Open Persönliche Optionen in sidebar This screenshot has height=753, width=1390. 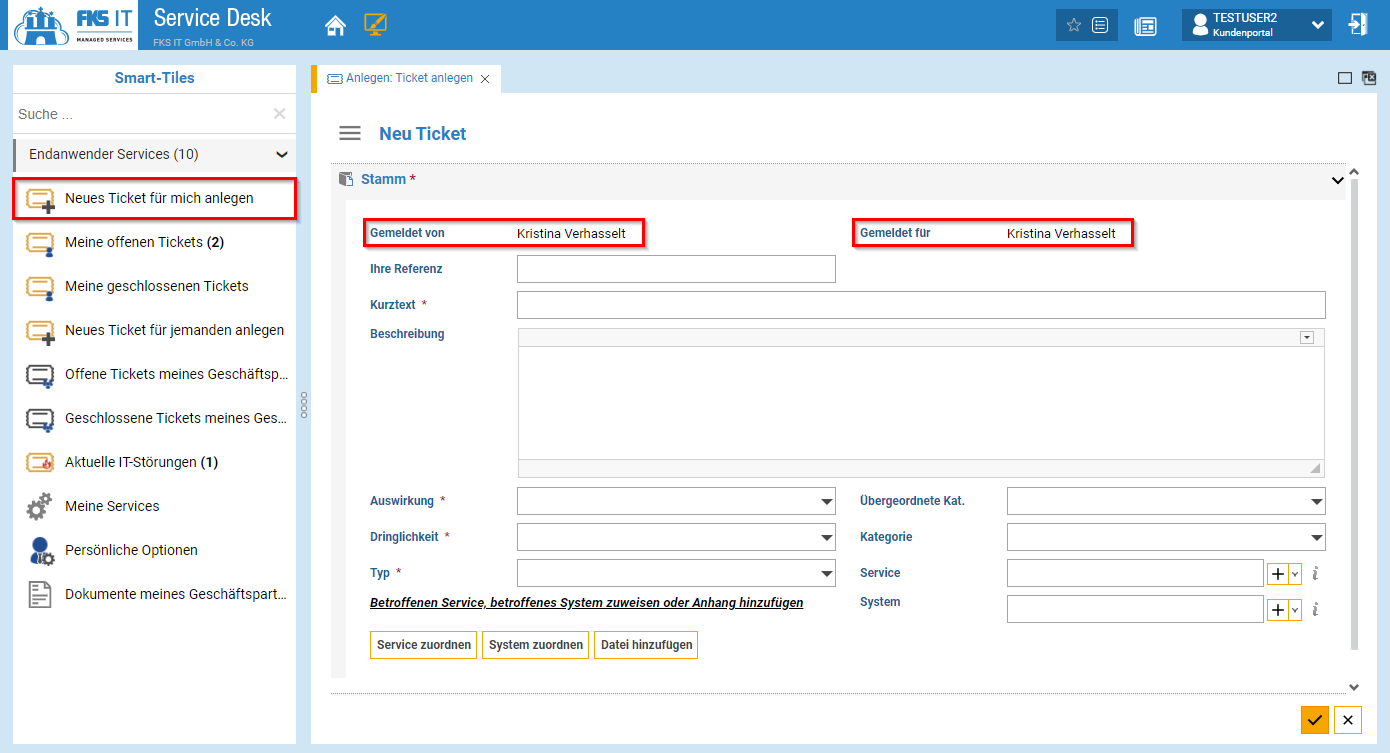coord(131,550)
